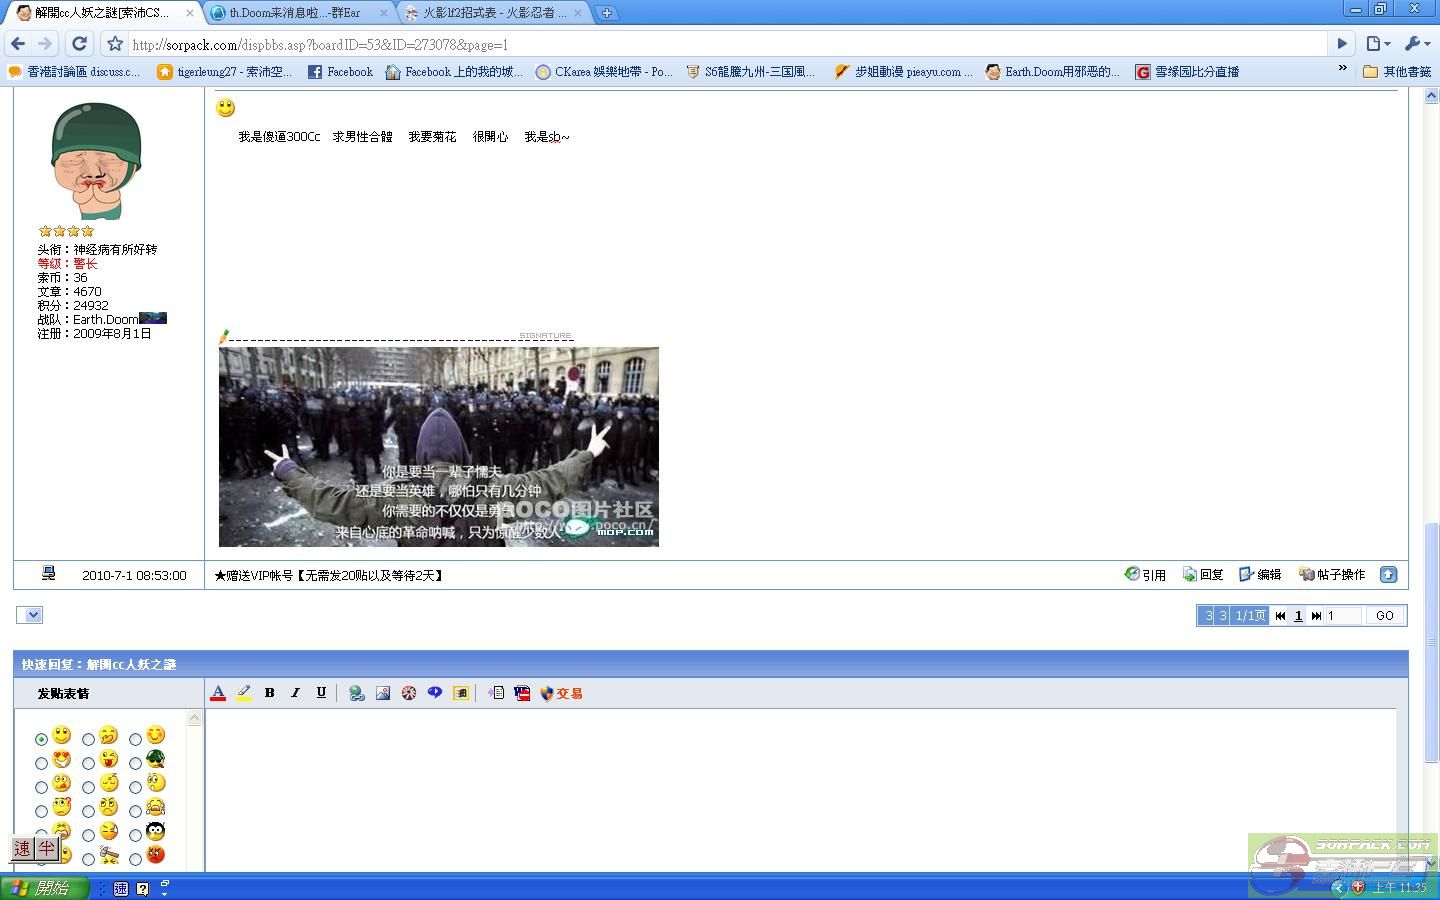Click the Bold formatting icon in editor
The width and height of the screenshot is (1440, 900).
coord(269,692)
